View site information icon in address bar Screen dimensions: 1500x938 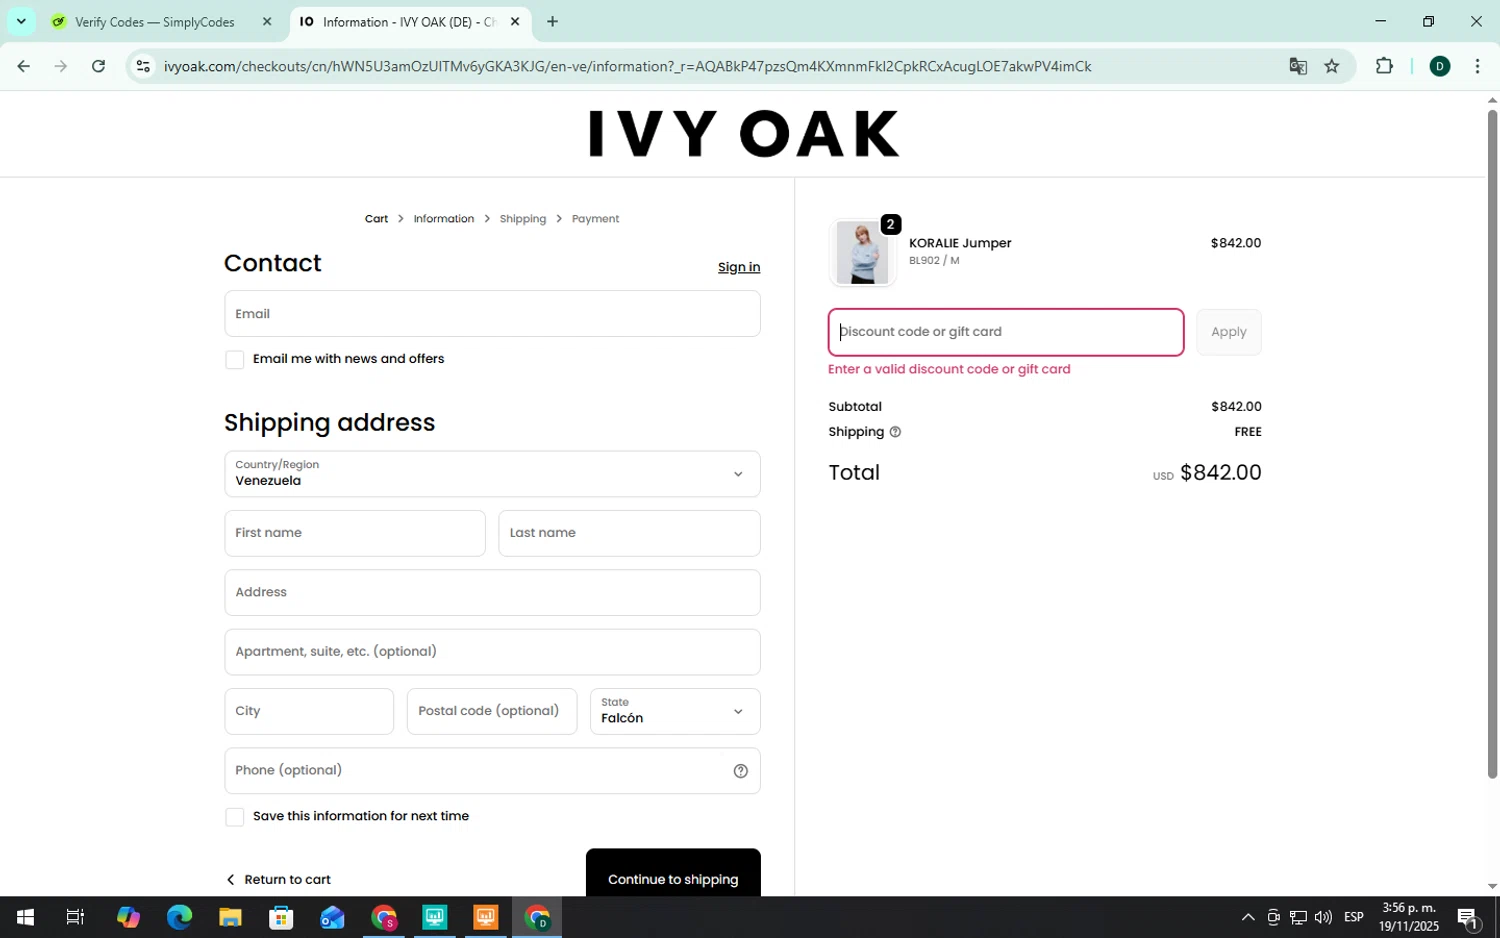coord(143,66)
